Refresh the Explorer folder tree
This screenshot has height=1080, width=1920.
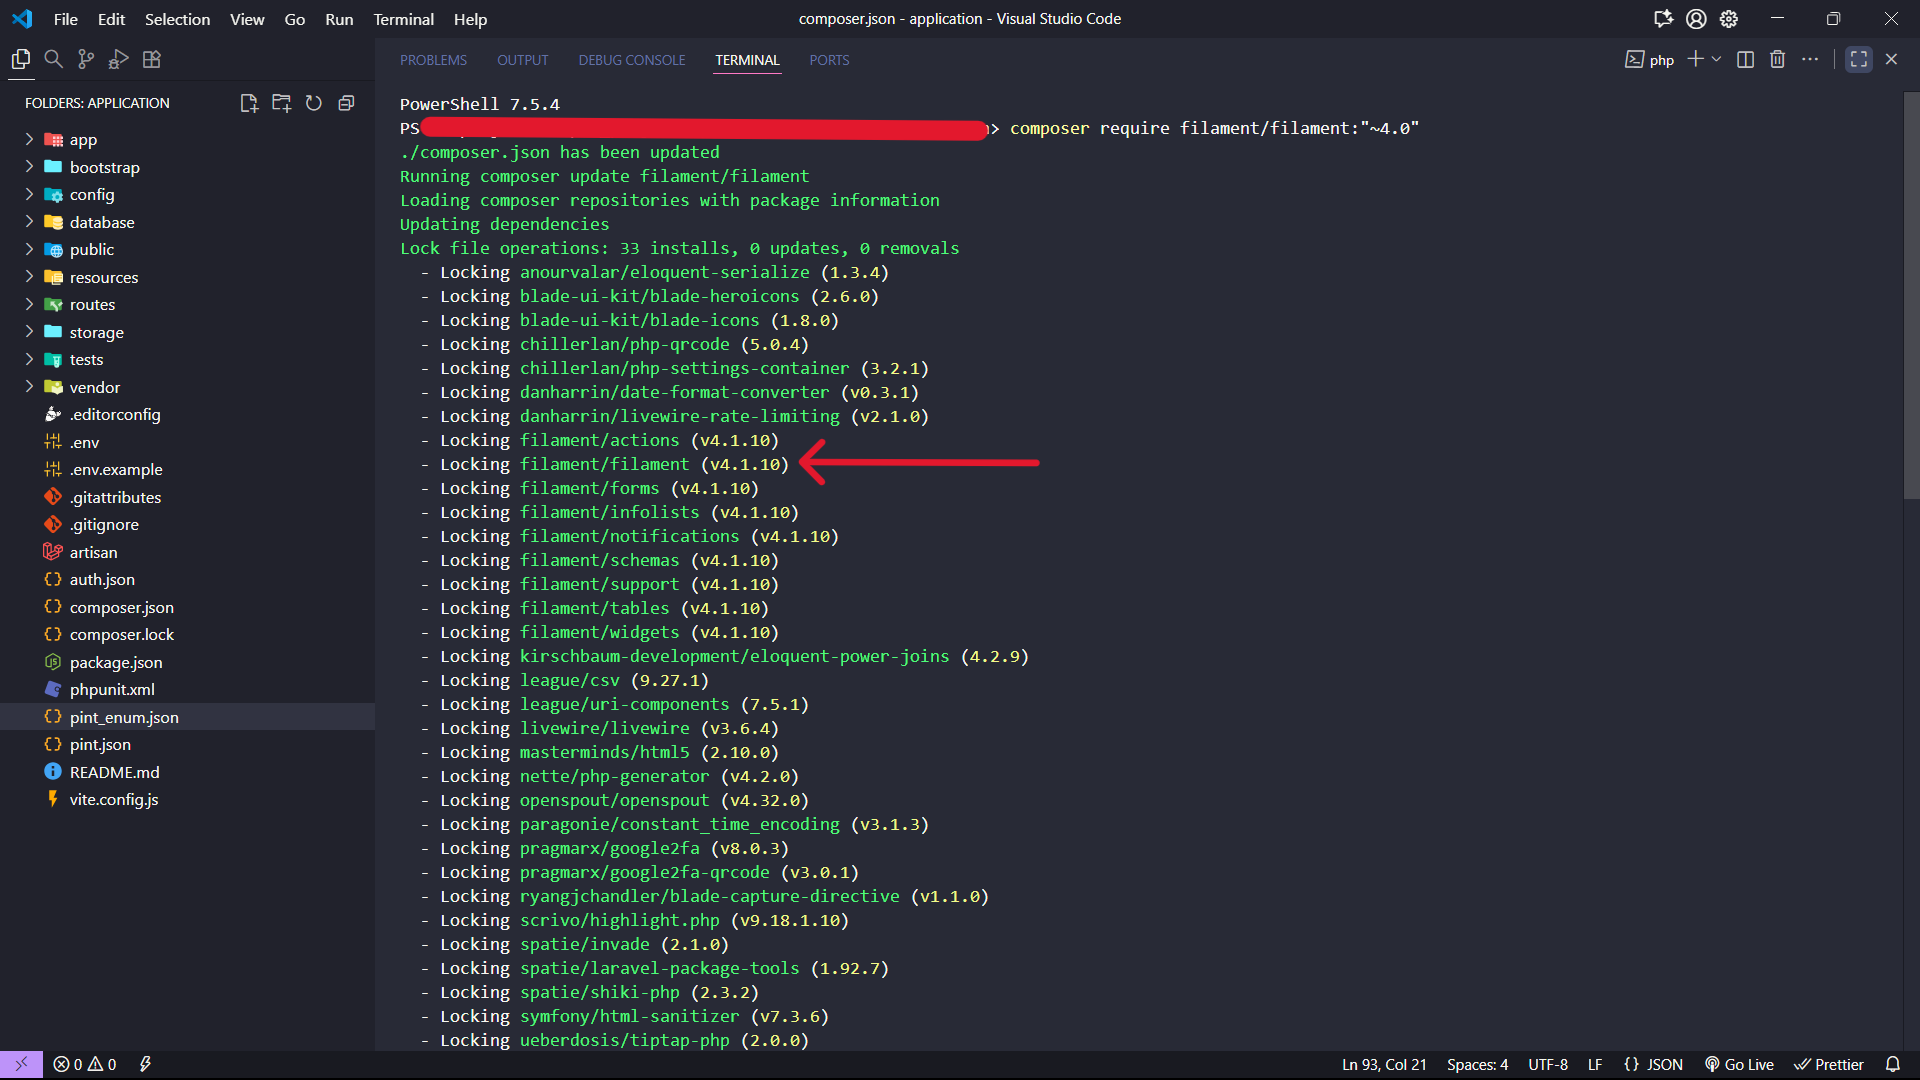(314, 103)
